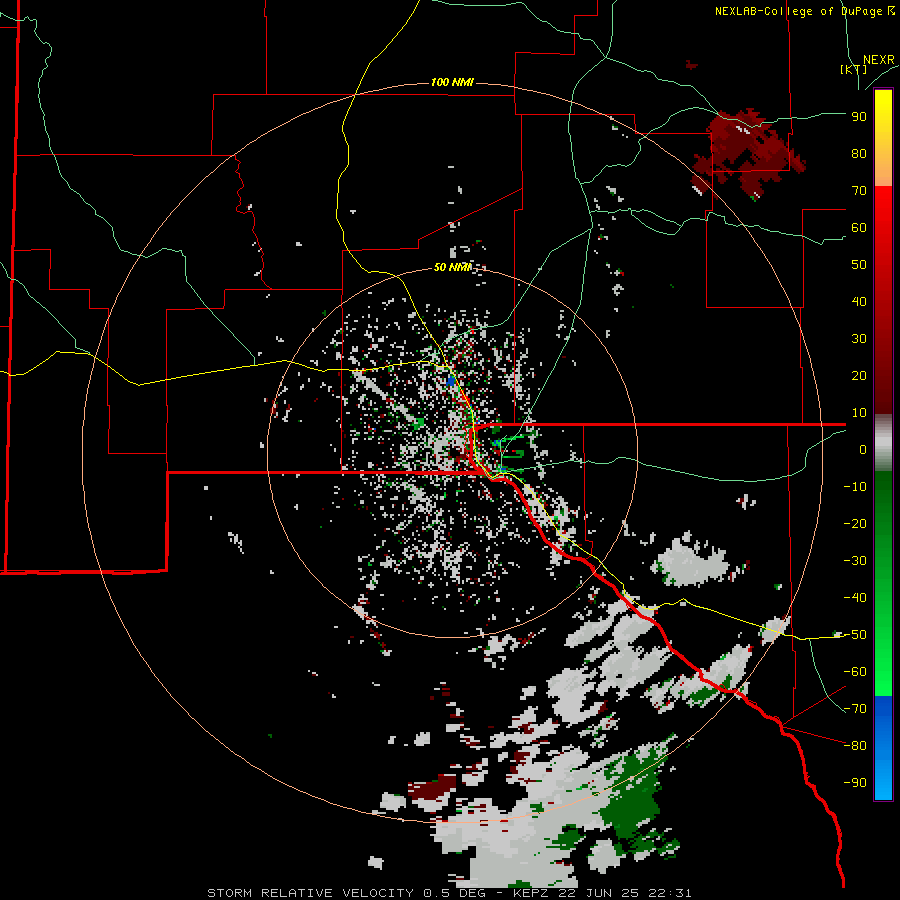Image resolution: width=900 pixels, height=900 pixels.
Task: Select the -50 value on velocity scale
Action: click(x=855, y=635)
